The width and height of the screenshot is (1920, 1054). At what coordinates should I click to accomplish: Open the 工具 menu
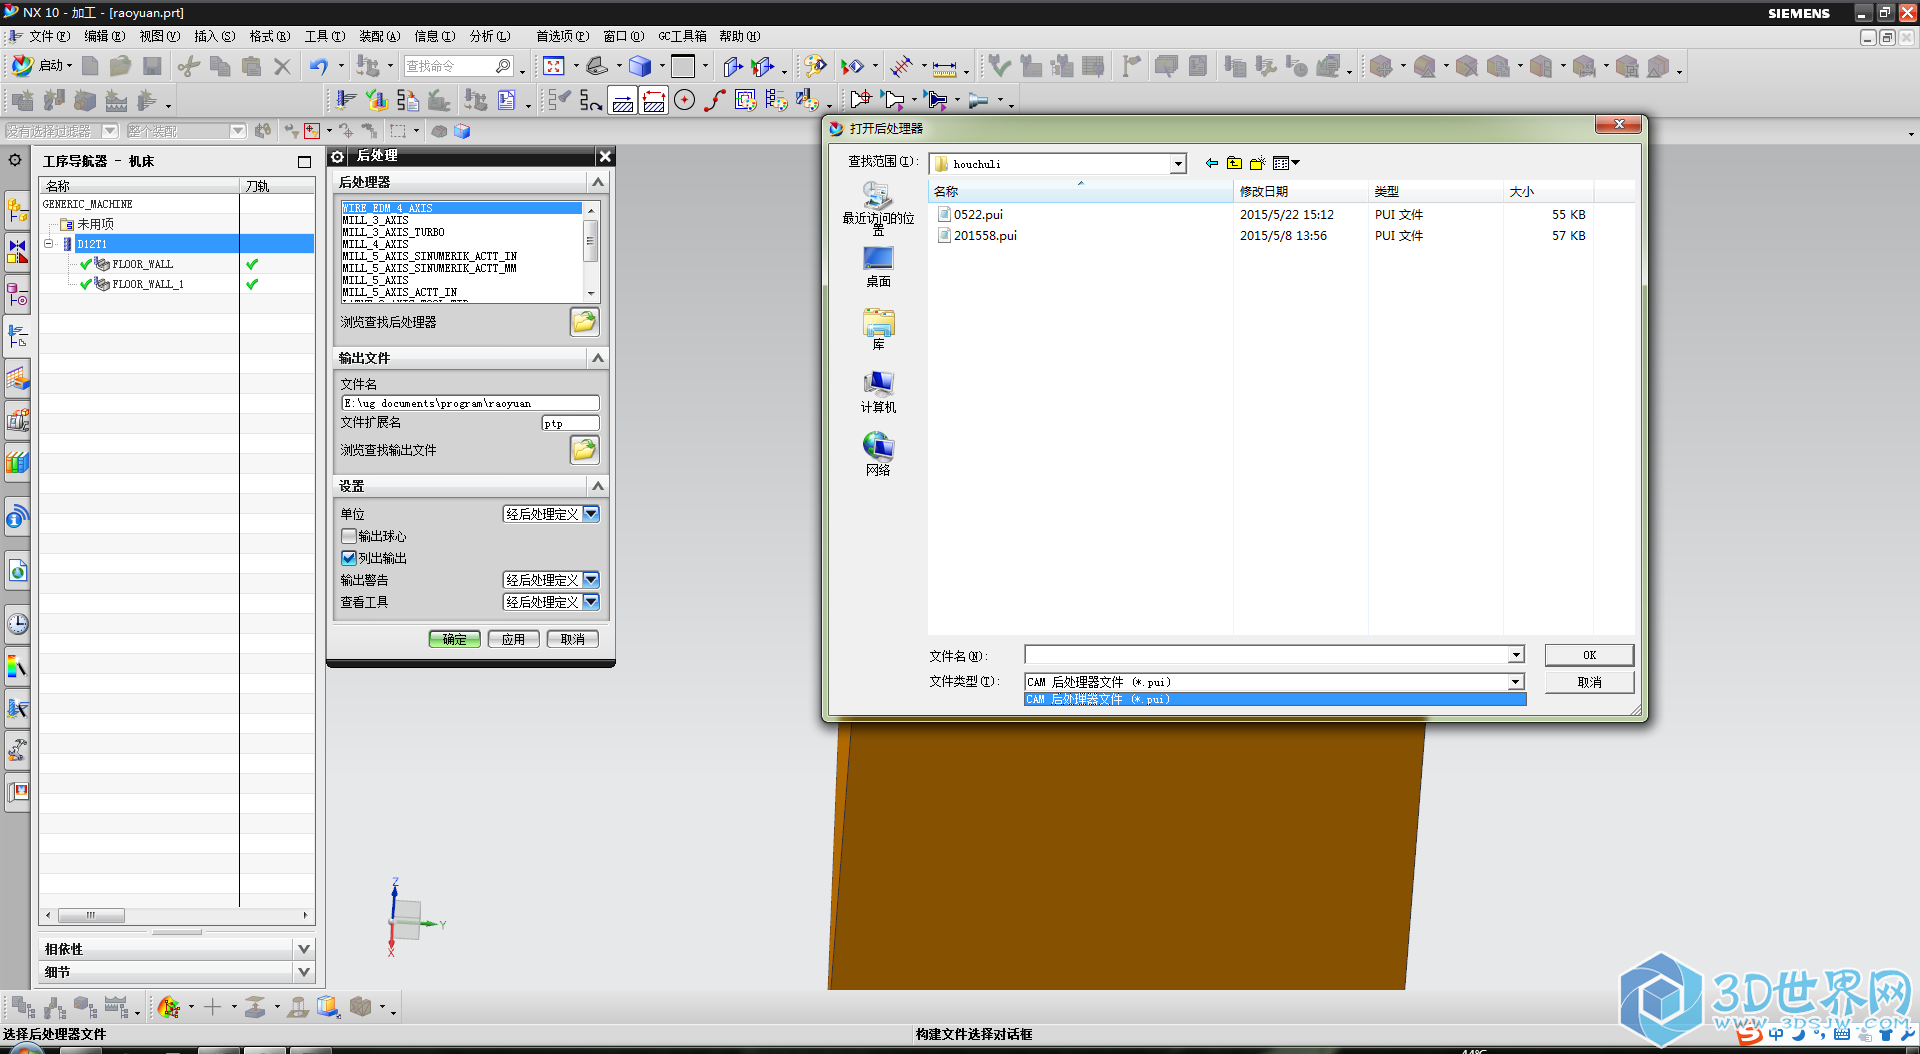click(324, 36)
